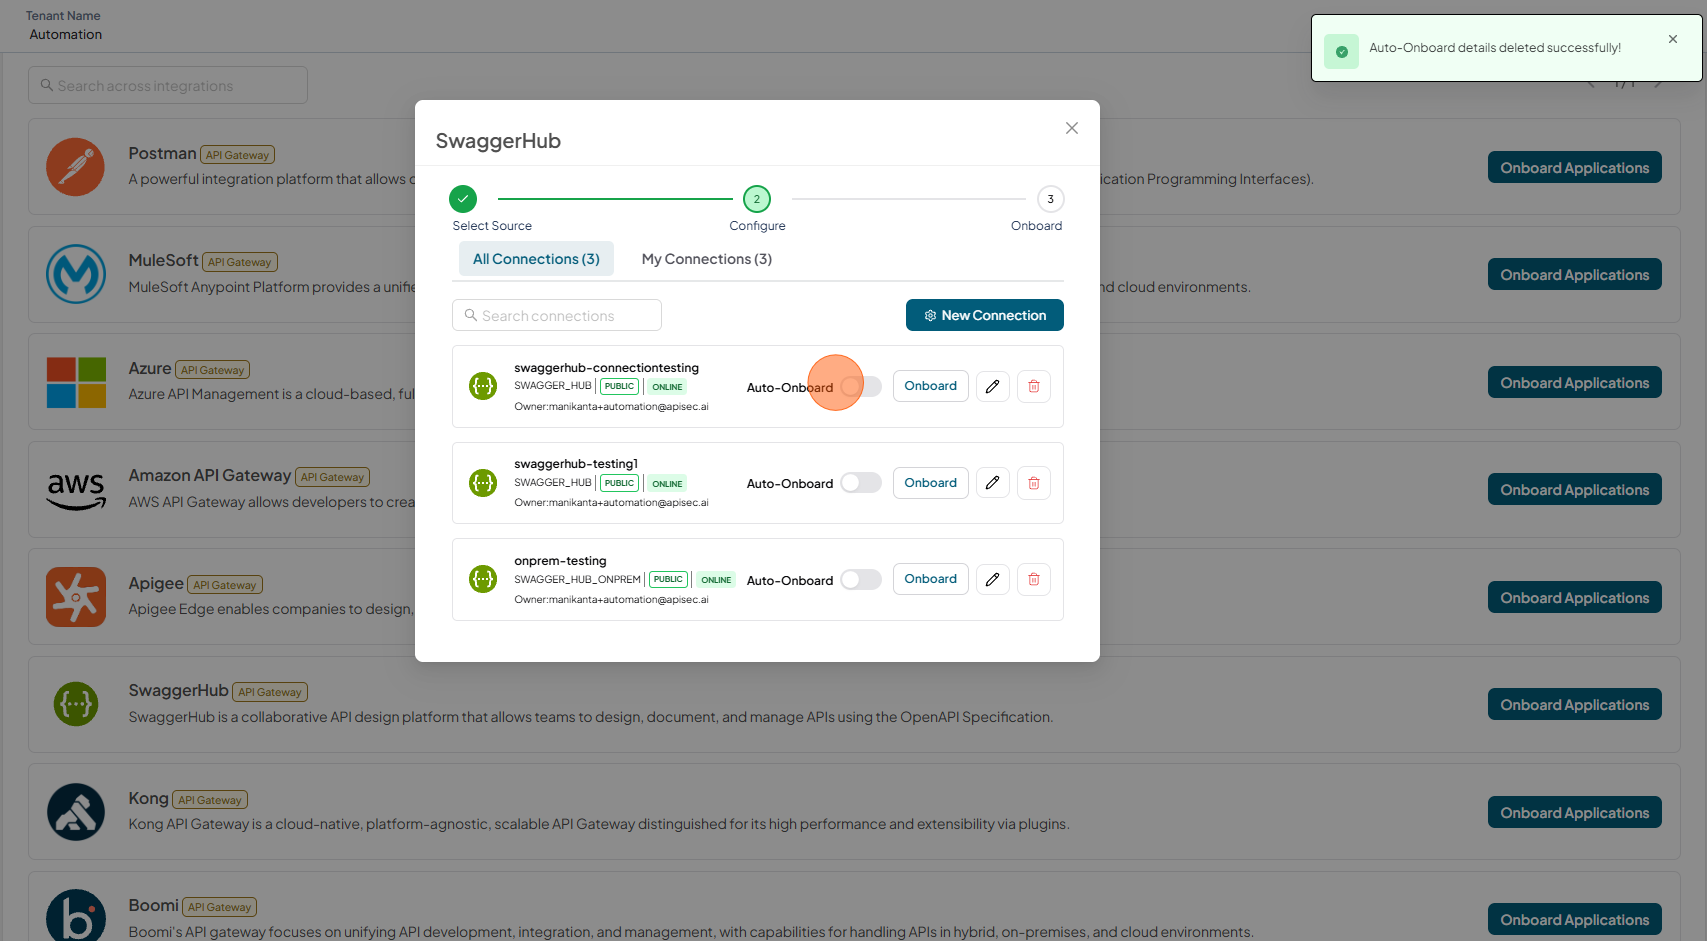Click Onboard Applications for Amazon API Gateway
The image size is (1707, 941).
[x=1575, y=489]
